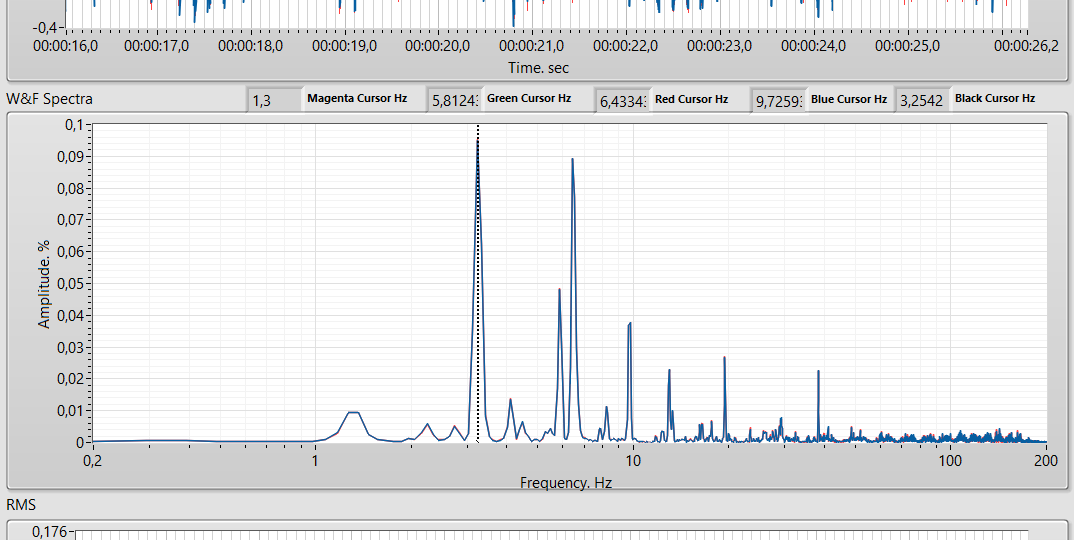Click the Blue Cursor Hz label
The image size is (1074, 540).
(x=849, y=99)
